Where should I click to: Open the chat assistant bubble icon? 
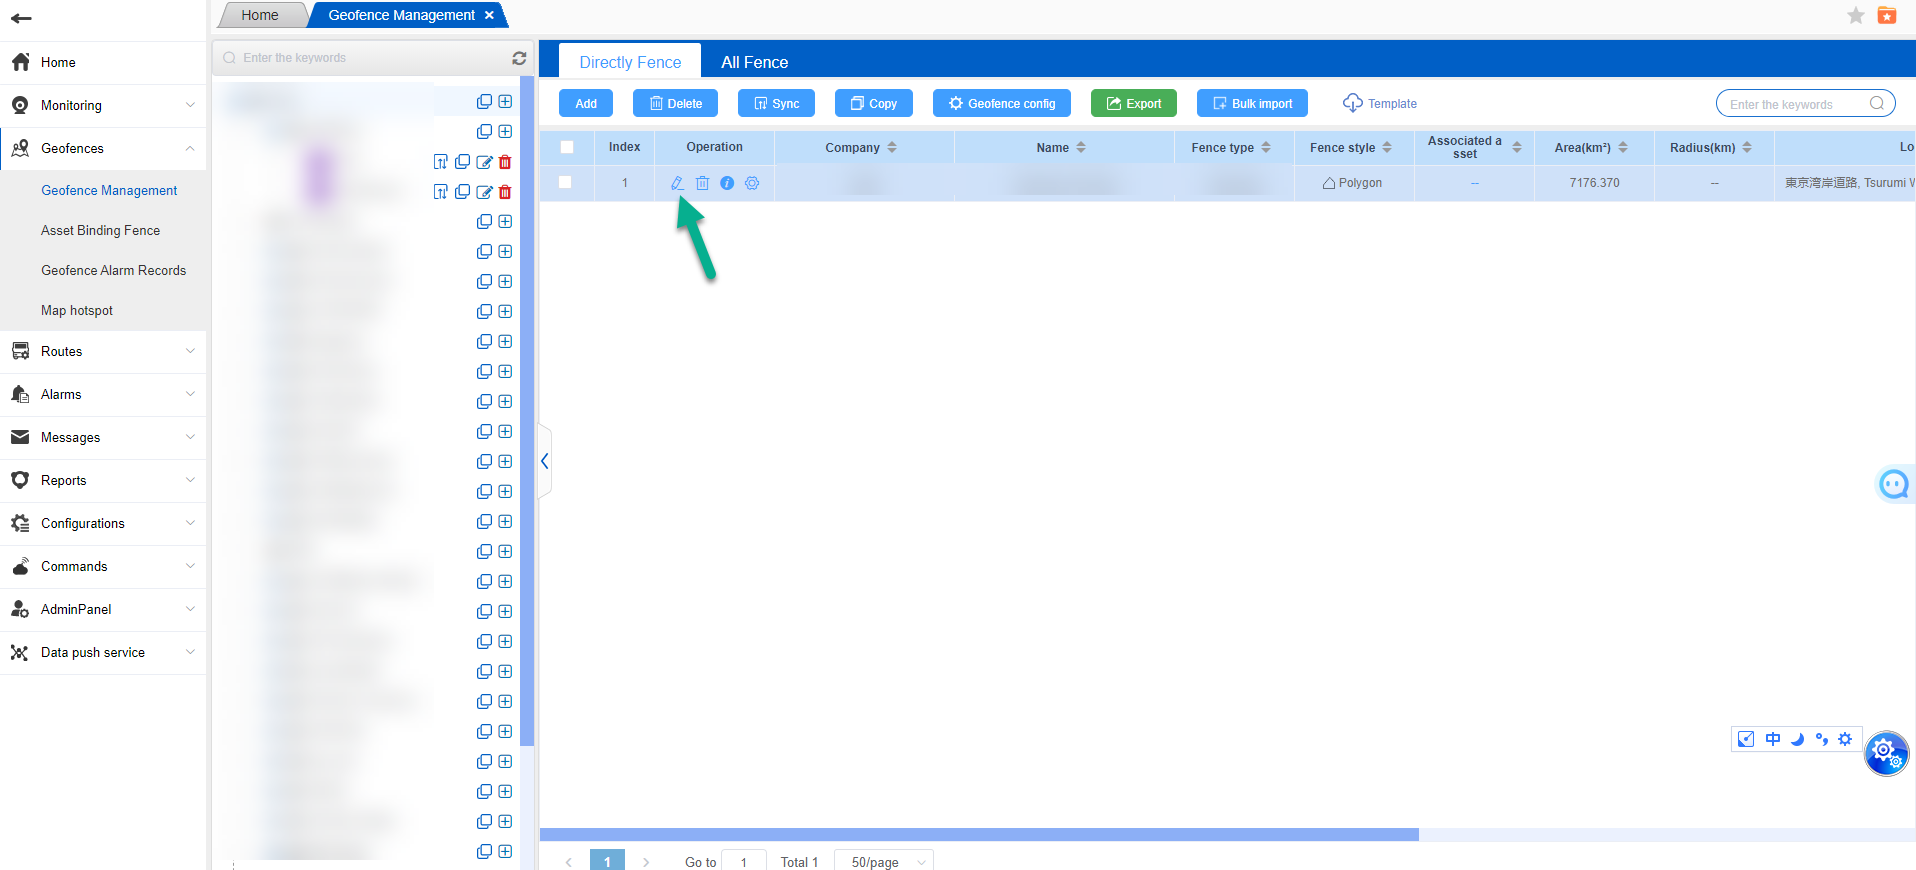click(x=1893, y=485)
